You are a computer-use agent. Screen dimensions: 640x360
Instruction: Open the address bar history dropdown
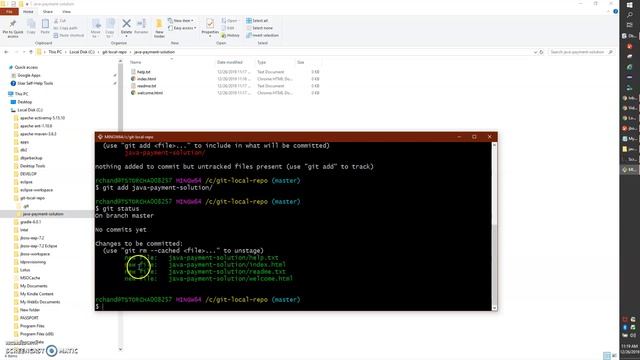pyautogui.click(x=535, y=52)
